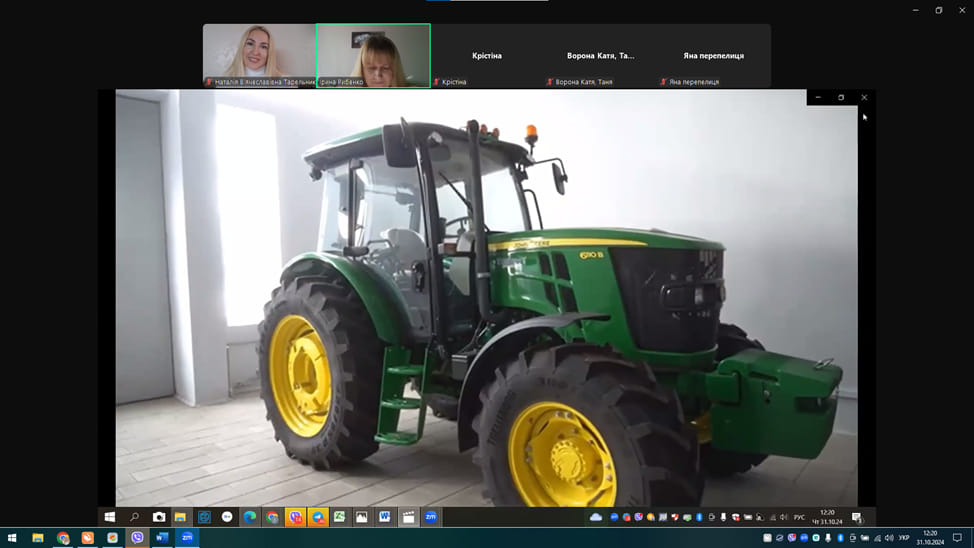Viewport: 974px width, 548px height.
Task: Click Viber icon in bottom system tray
Action: click(791, 538)
